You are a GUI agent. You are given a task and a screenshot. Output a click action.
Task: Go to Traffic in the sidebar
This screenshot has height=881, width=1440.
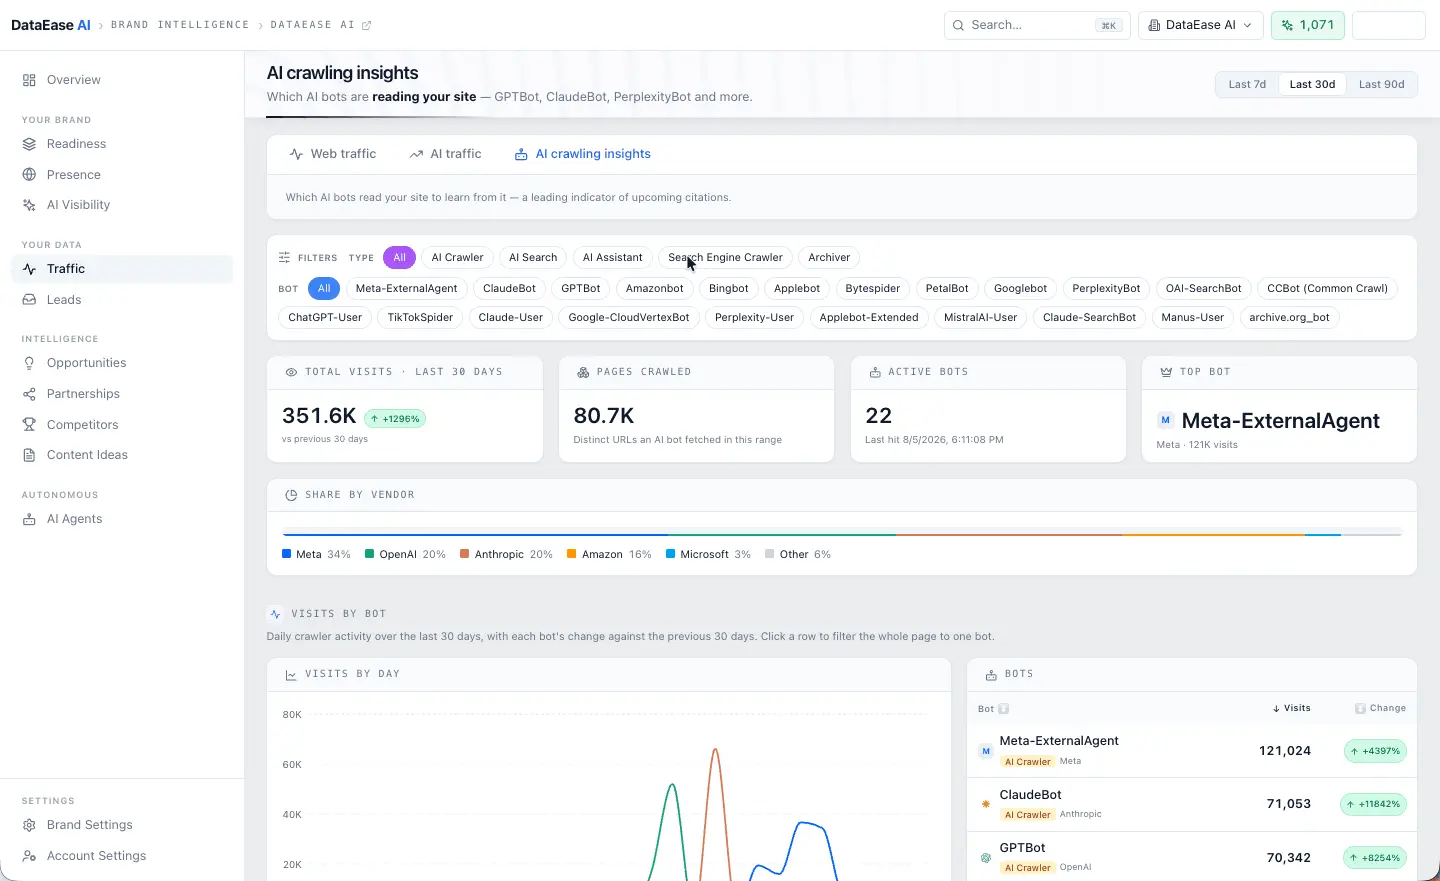122,269
